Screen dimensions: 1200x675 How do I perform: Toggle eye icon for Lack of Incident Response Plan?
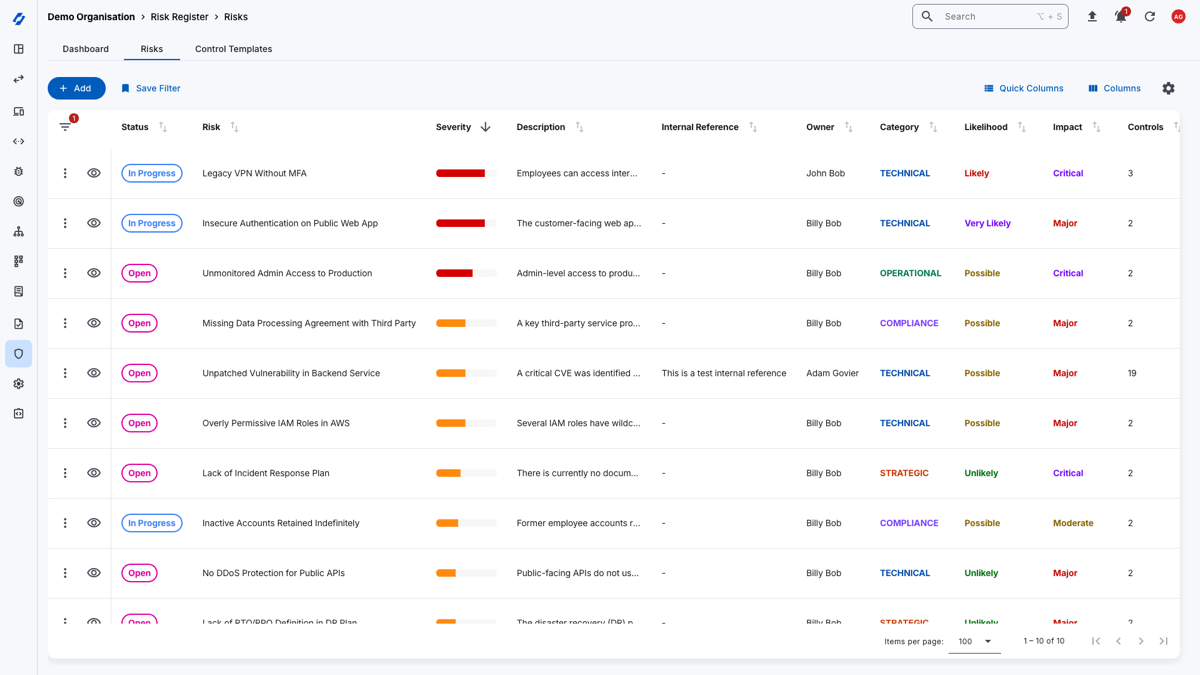click(x=94, y=473)
